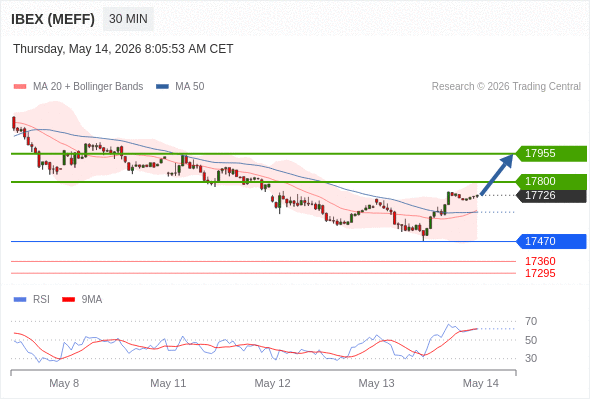The image size is (590, 400).
Task: Click the 30 MIN timeframe badge
Action: coord(128,19)
